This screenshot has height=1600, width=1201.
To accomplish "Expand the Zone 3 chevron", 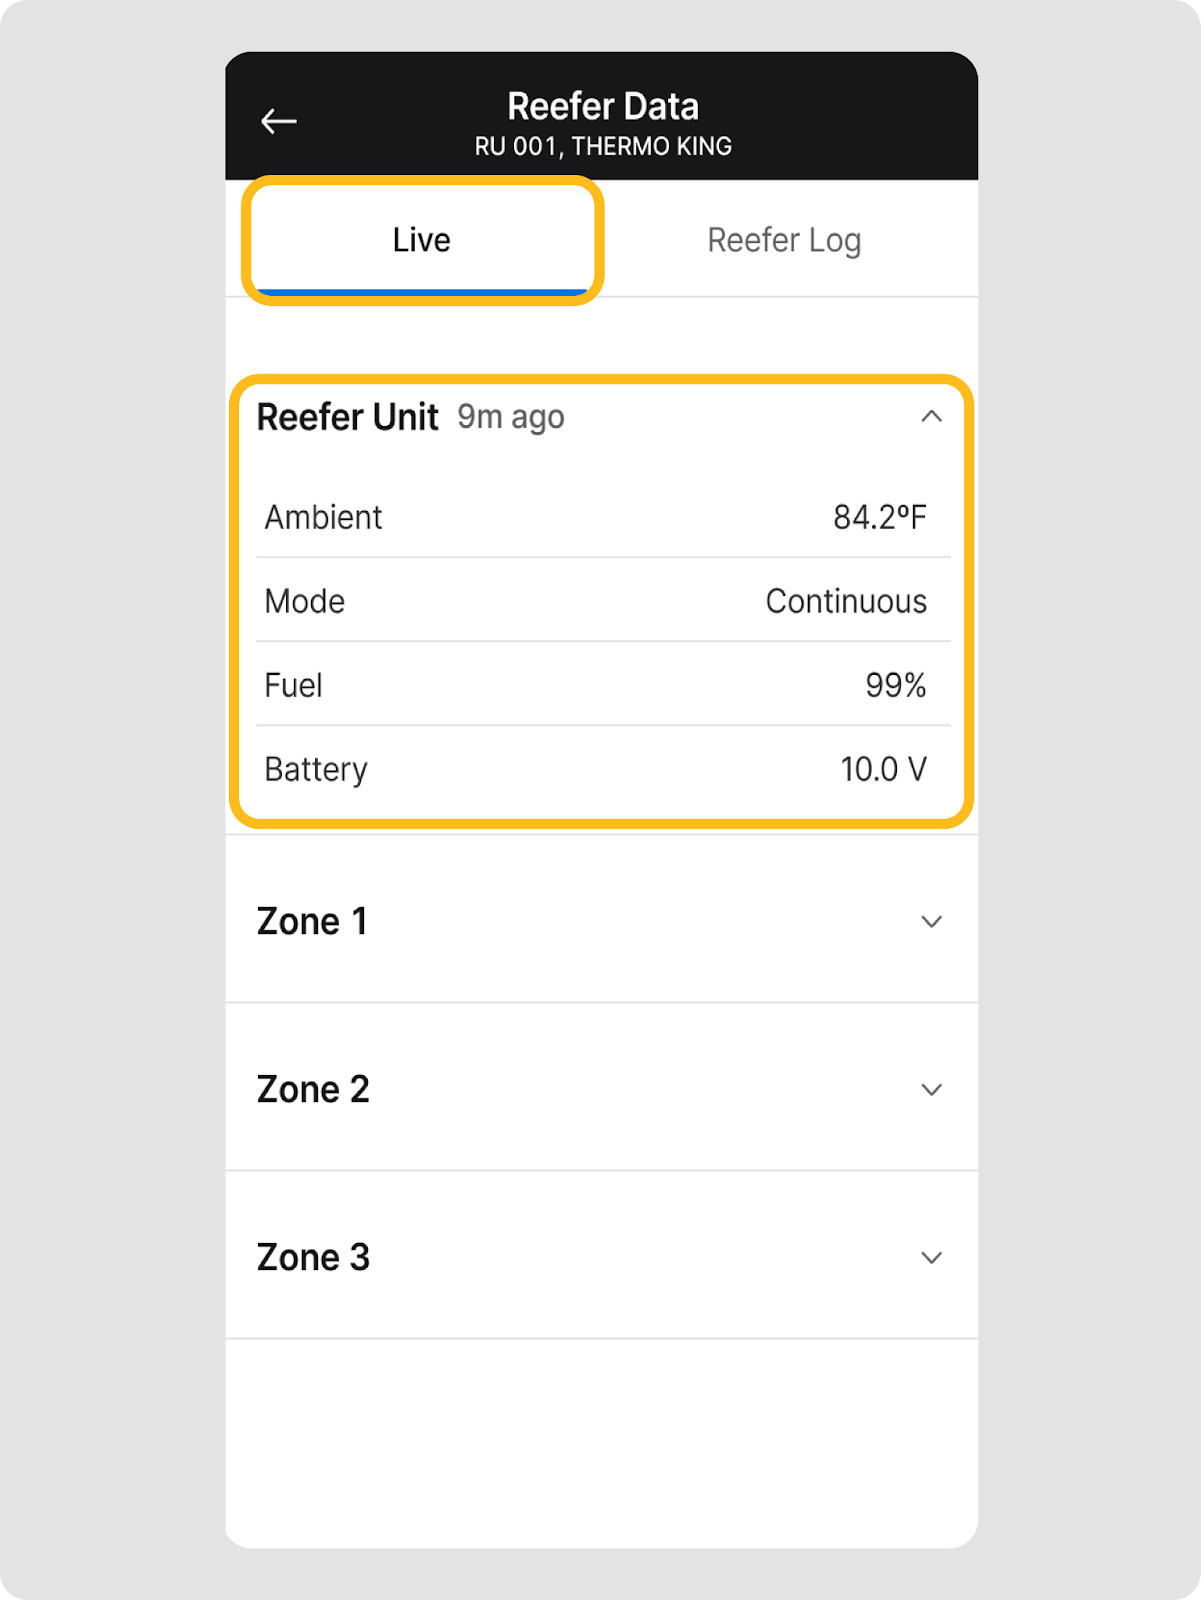I will pos(931,1257).
